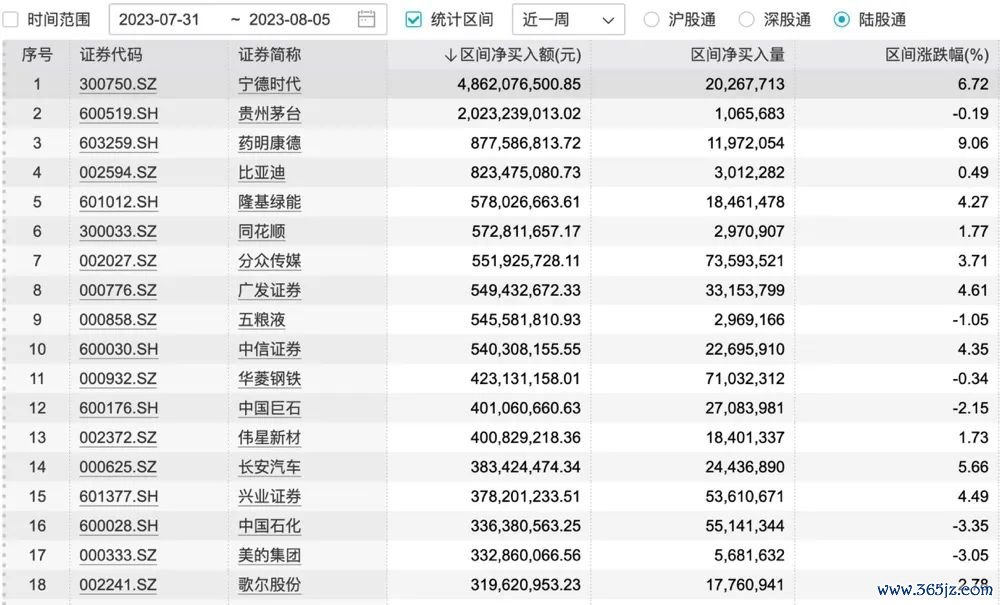Select the 深股通 radio button
Screen dimensions: 1000x605
pos(746,19)
